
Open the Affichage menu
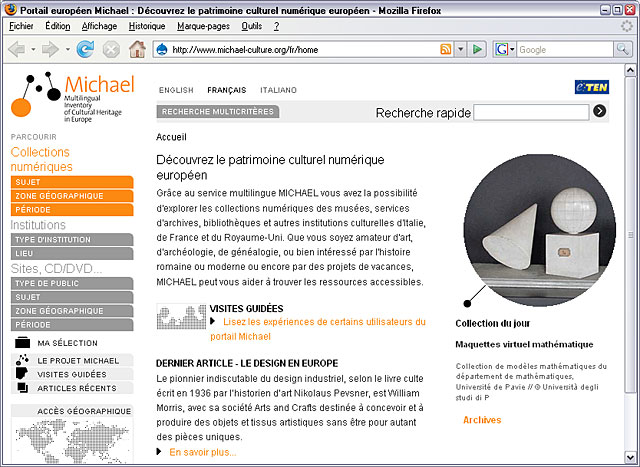[x=99, y=26]
